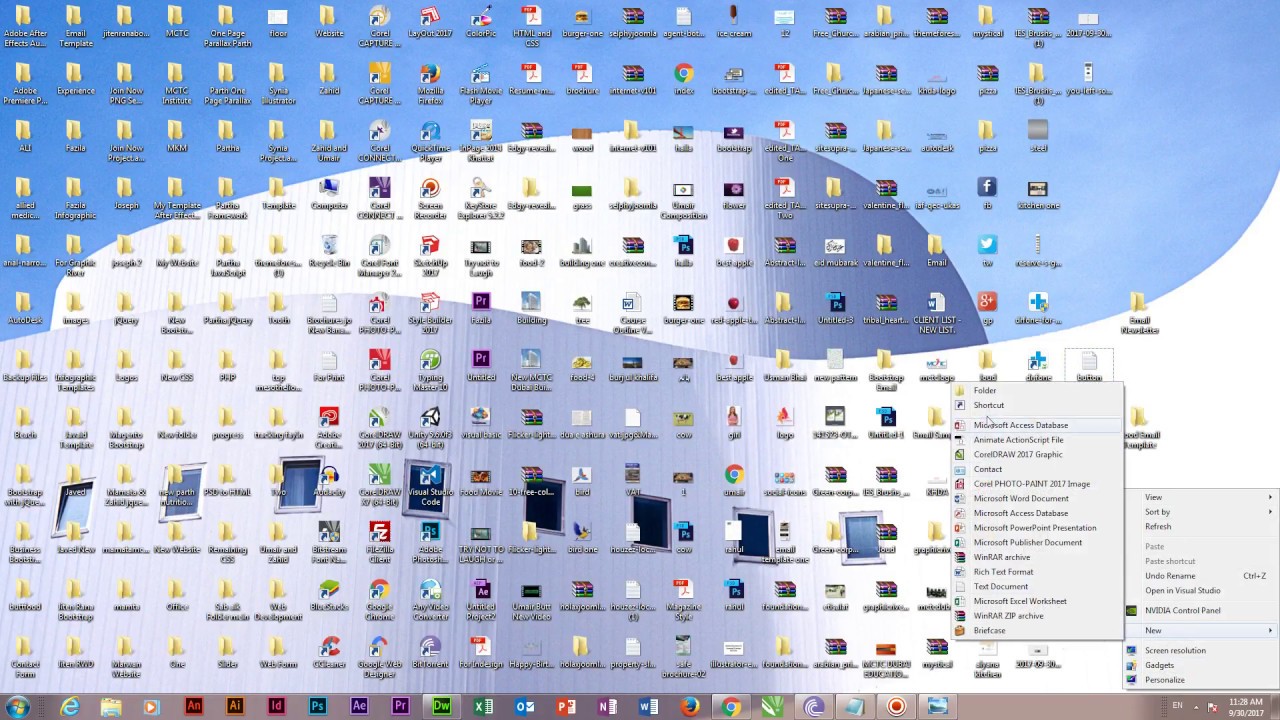
Task: Create a Microsoft PowerPoint Presentation
Action: 1036,528
